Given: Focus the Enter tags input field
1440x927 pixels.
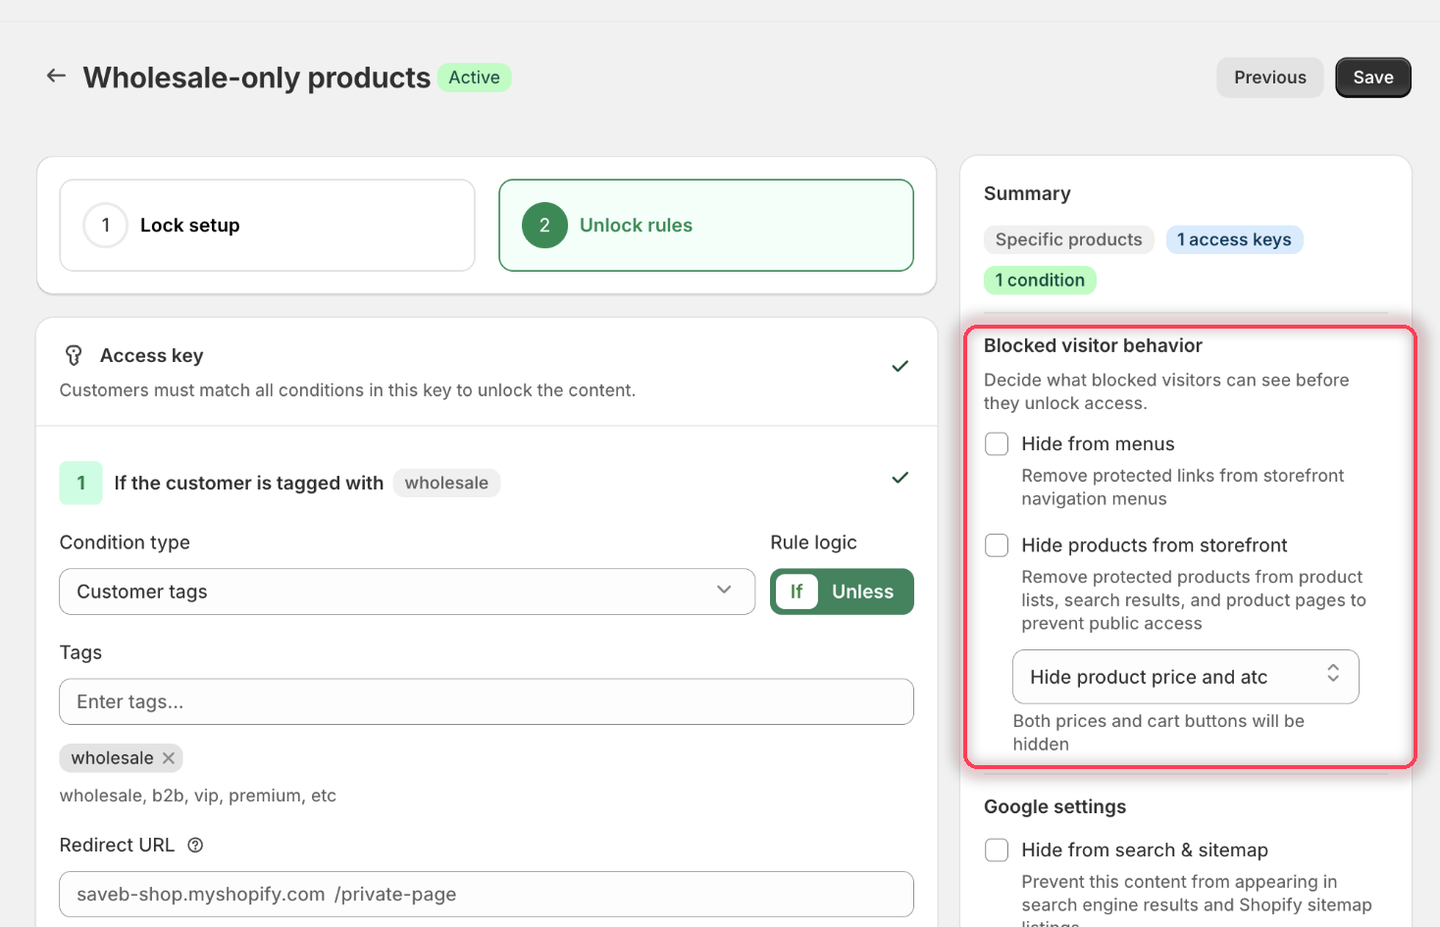Looking at the screenshot, I should 486,702.
